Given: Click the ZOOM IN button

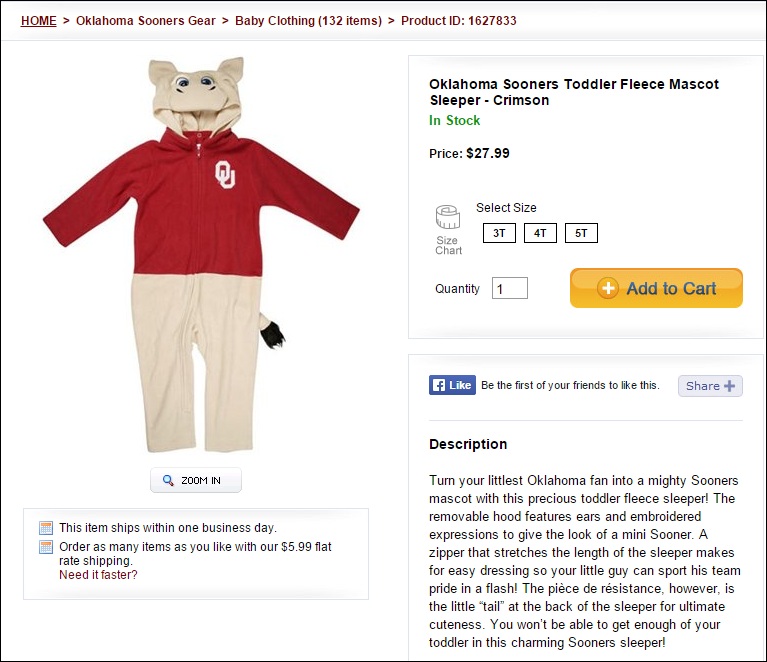Looking at the screenshot, I should click(x=196, y=481).
